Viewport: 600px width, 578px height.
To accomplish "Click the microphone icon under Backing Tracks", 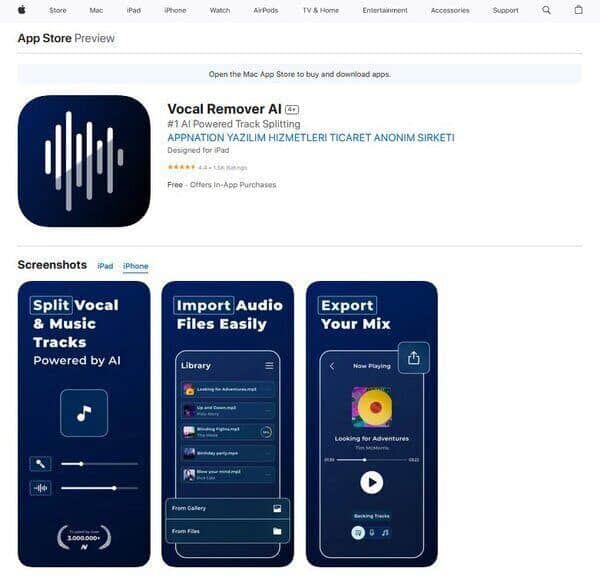I will point(372,532).
